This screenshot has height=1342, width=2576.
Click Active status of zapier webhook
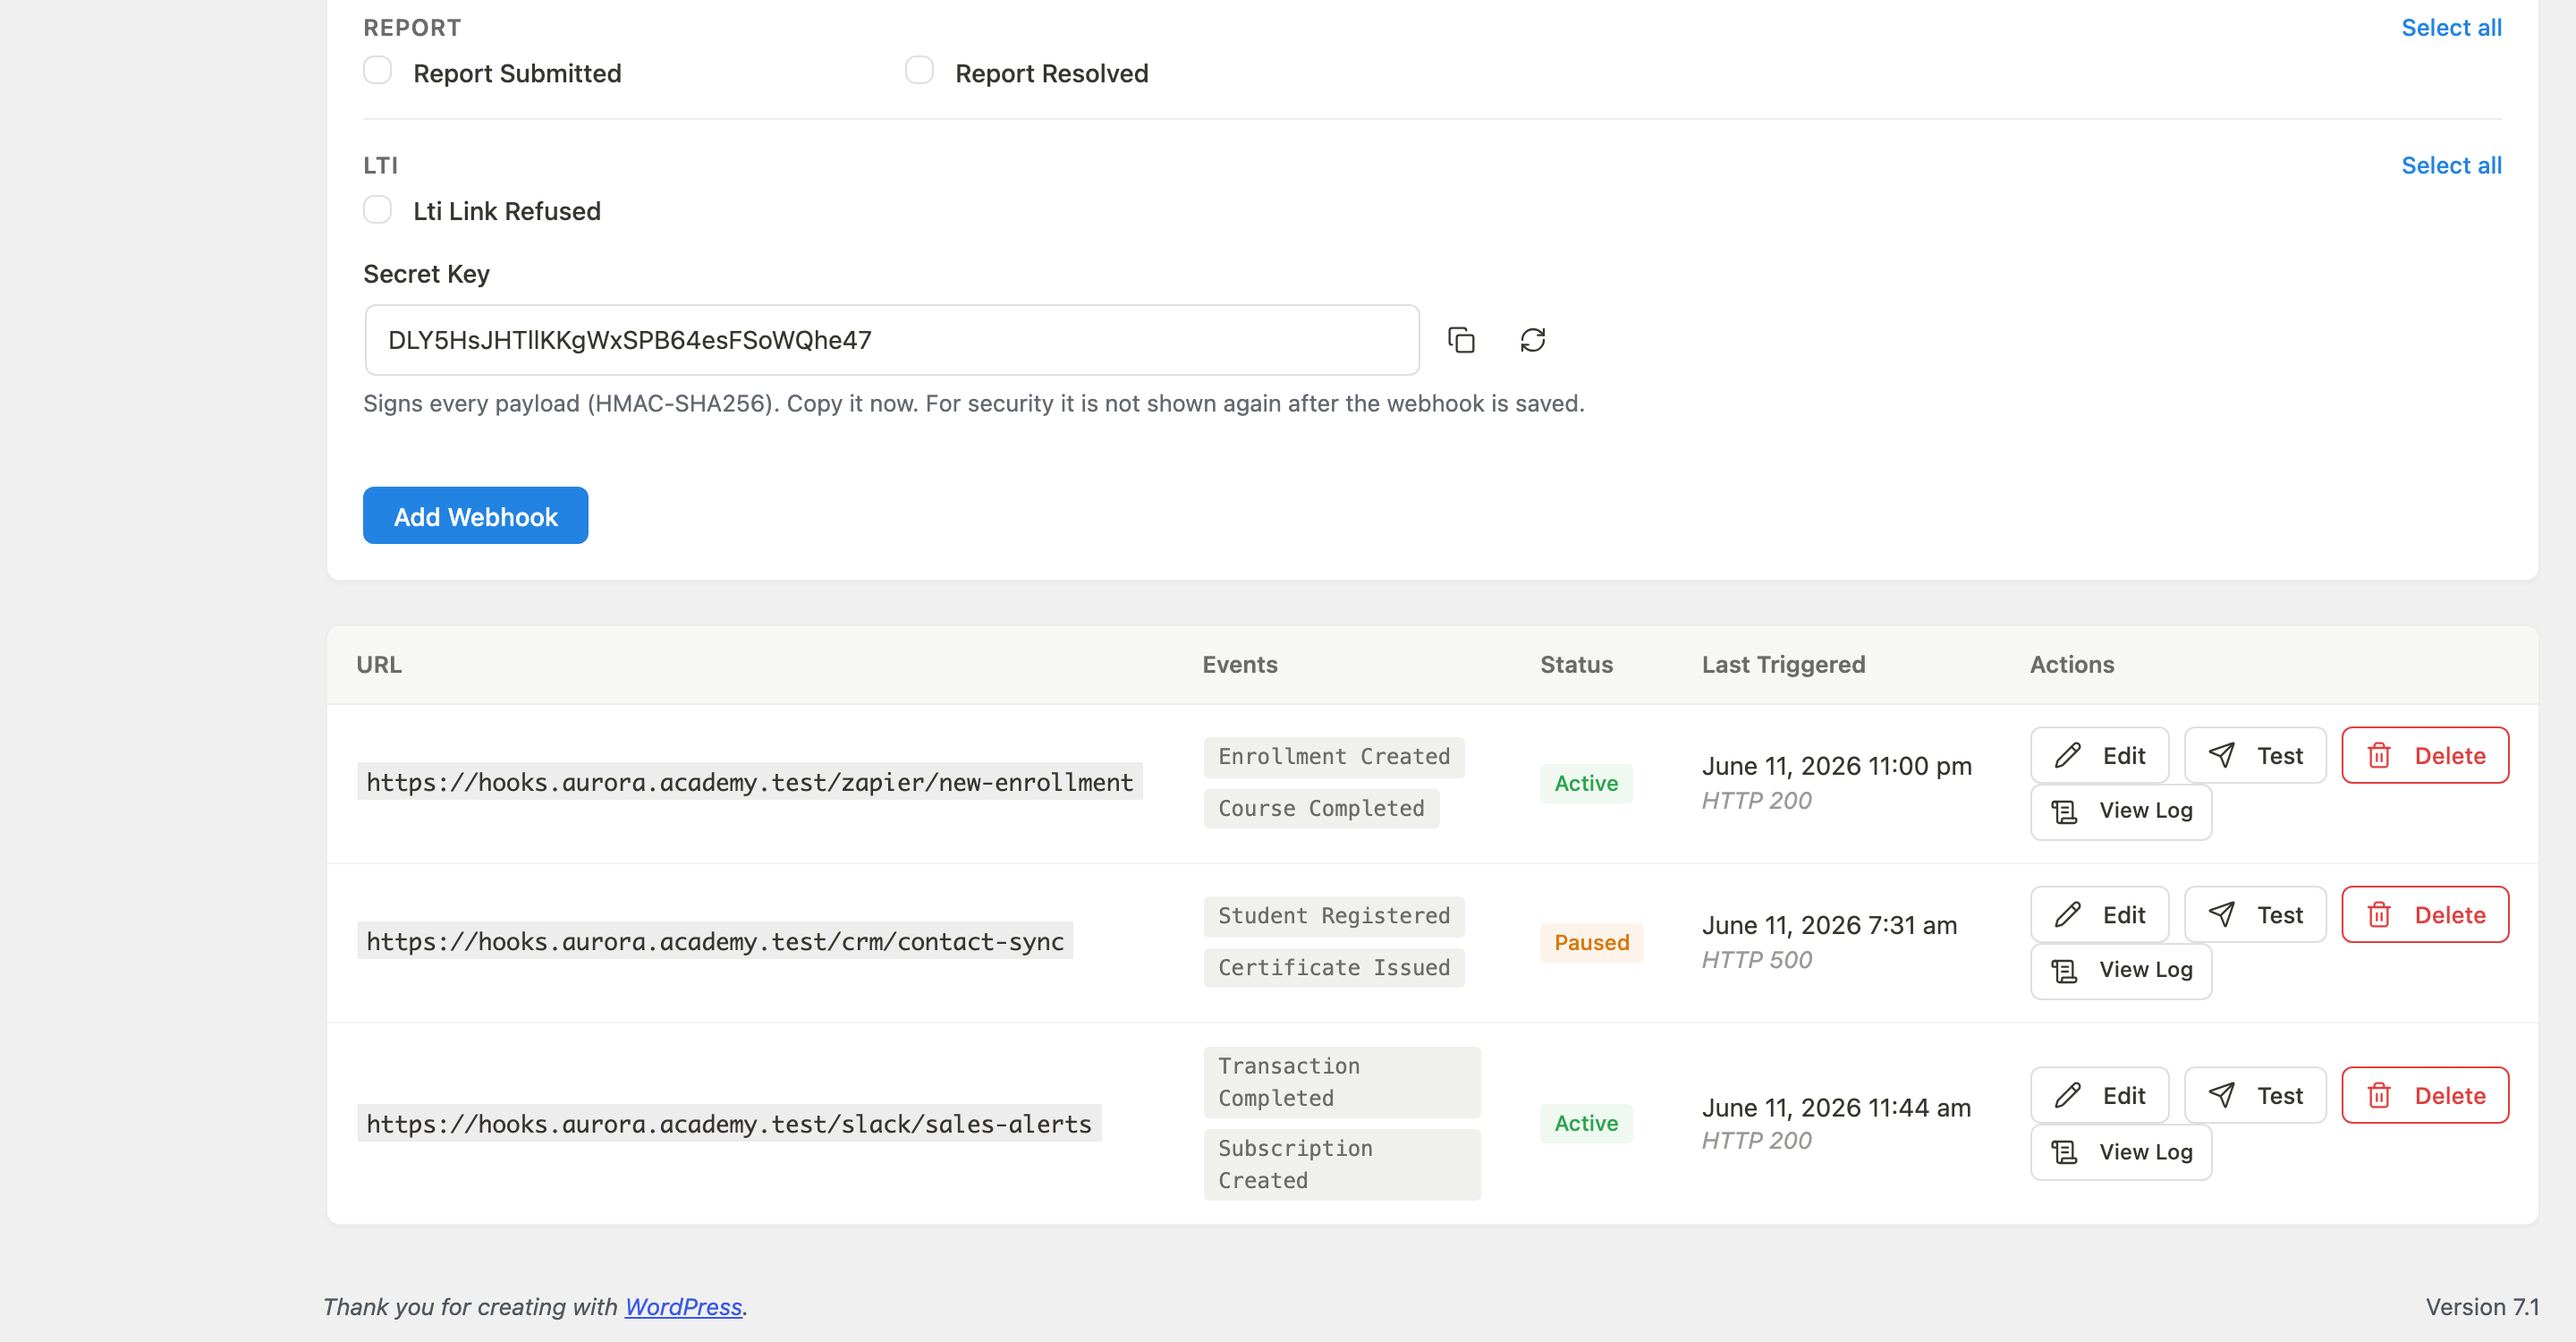point(1585,783)
